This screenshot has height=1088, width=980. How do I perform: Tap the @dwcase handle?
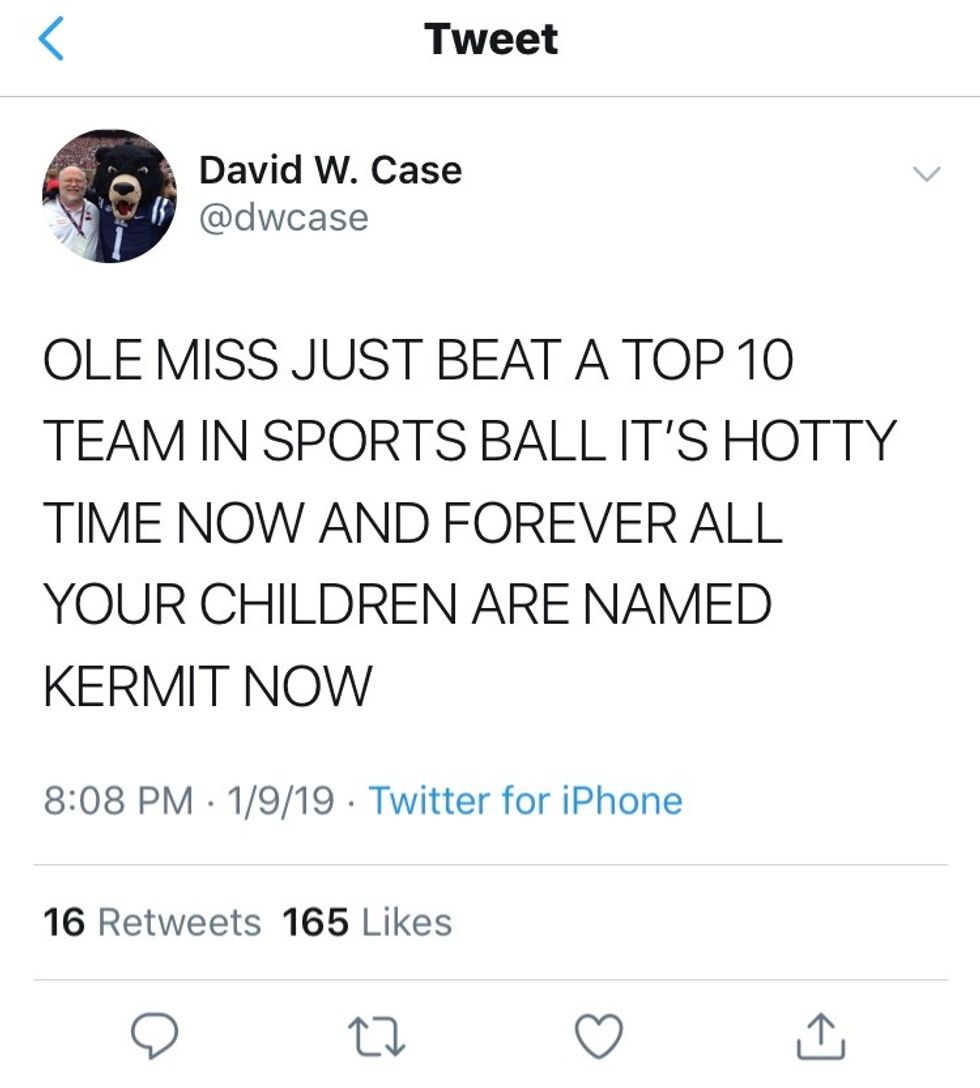pos(284,217)
